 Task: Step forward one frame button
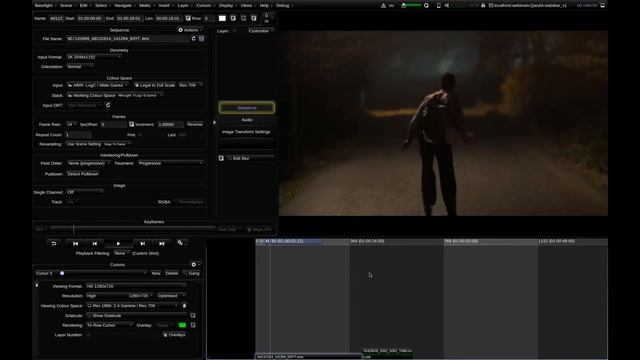point(142,243)
